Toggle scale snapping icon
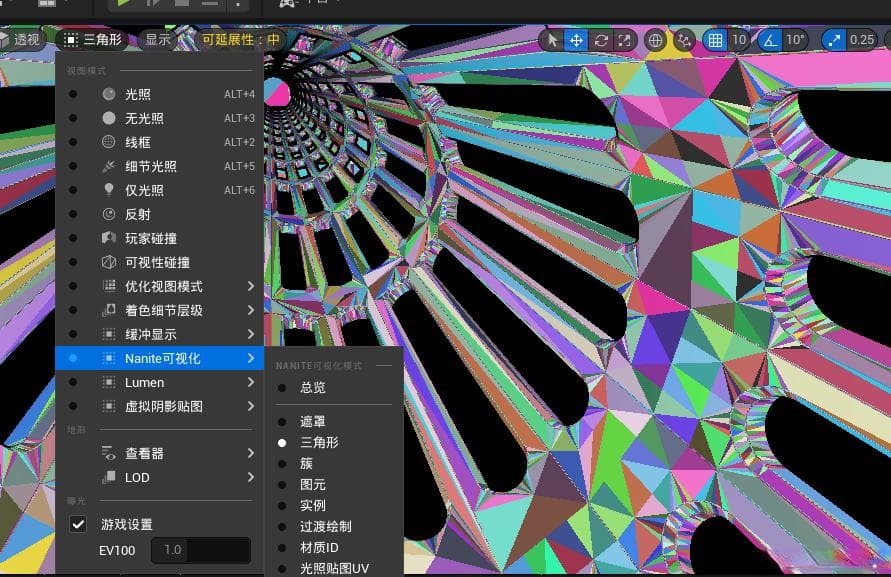Viewport: 891px width, 577px height. 834,40
